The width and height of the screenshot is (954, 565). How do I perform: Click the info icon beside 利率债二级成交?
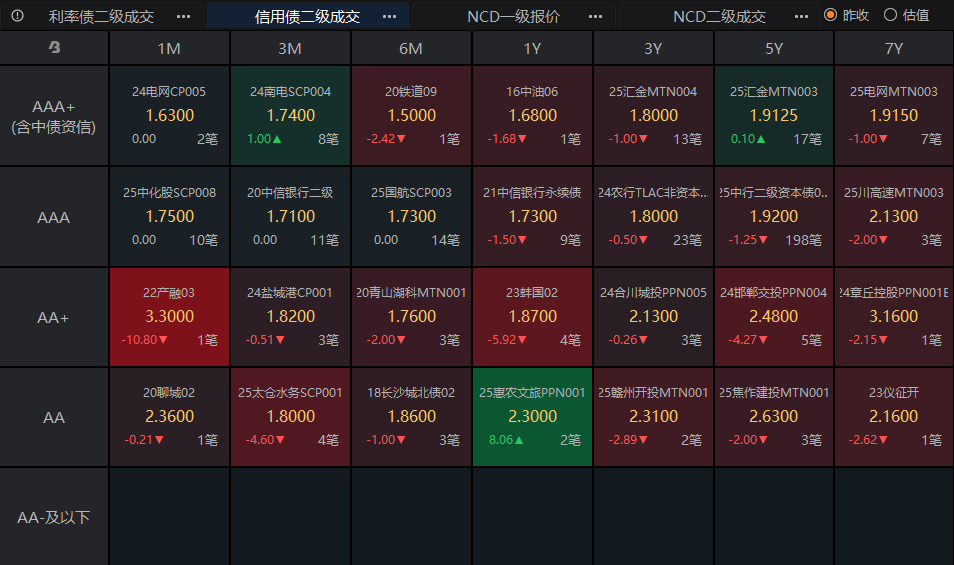click(x=18, y=16)
